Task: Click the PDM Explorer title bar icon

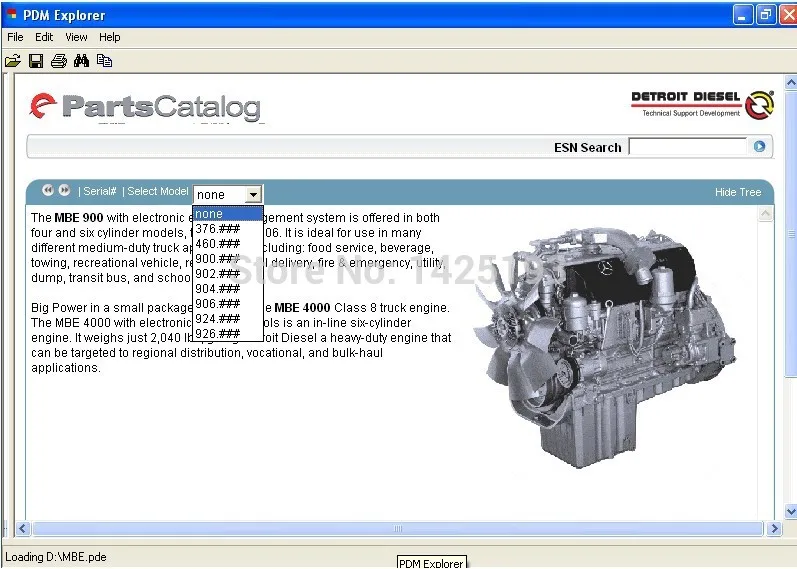Action: 12,14
